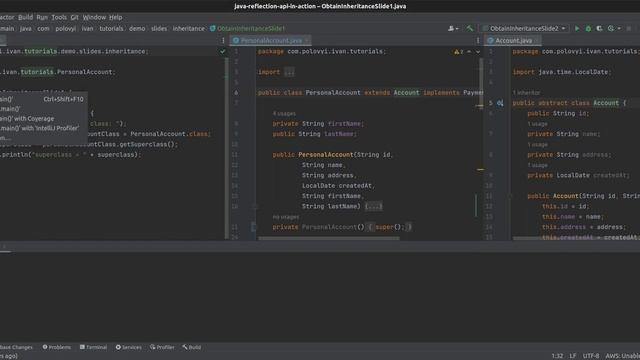This screenshot has width=640, height=360.
Task: Expand the folded '{ super(); }' private constructor
Action: pyautogui.click(x=390, y=227)
